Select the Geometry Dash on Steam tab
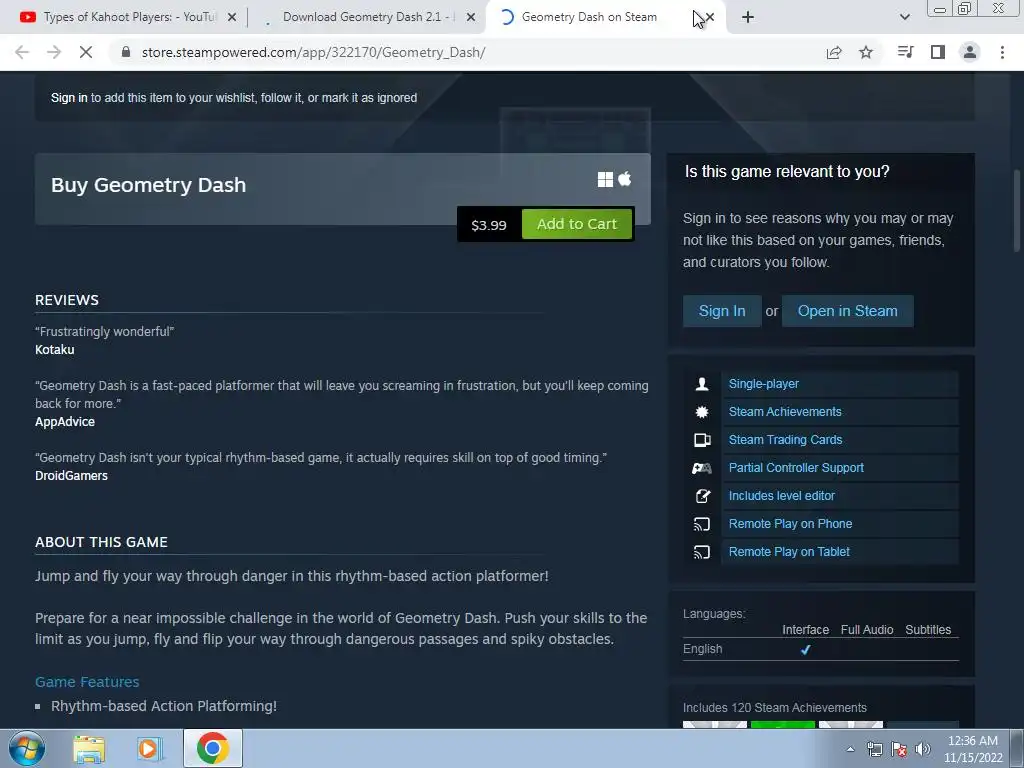1024x768 pixels. click(x=589, y=17)
